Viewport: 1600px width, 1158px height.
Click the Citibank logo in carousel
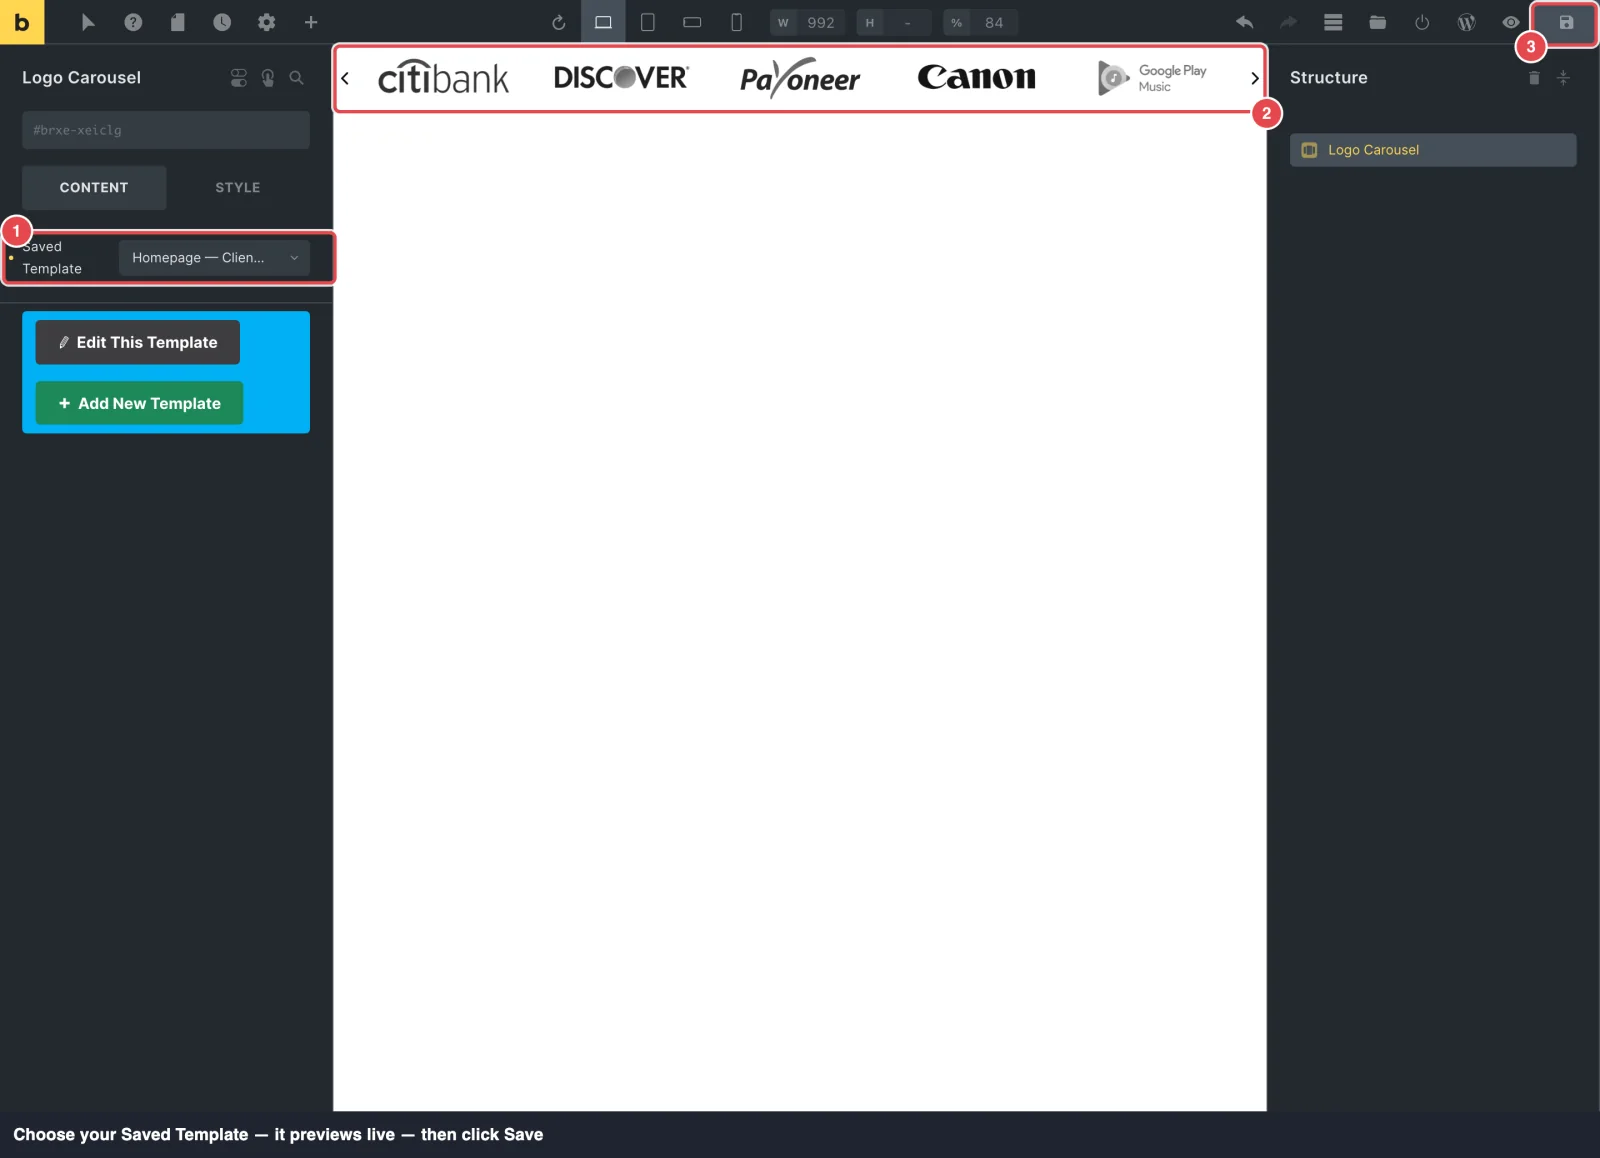[443, 78]
